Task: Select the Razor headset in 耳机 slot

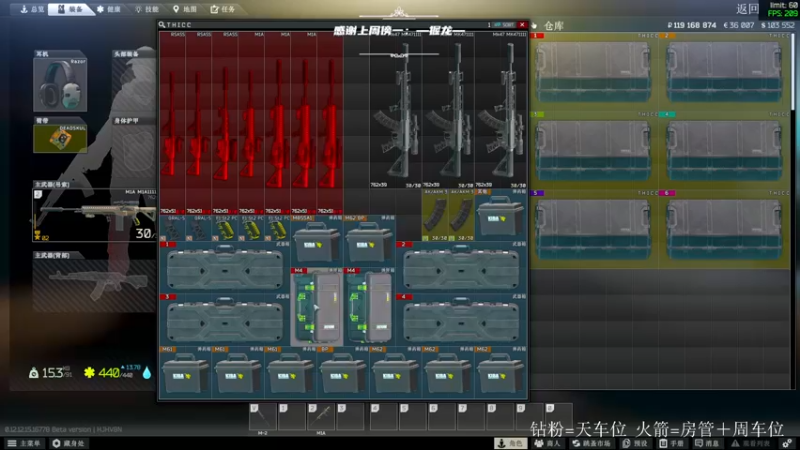Action: pos(60,84)
